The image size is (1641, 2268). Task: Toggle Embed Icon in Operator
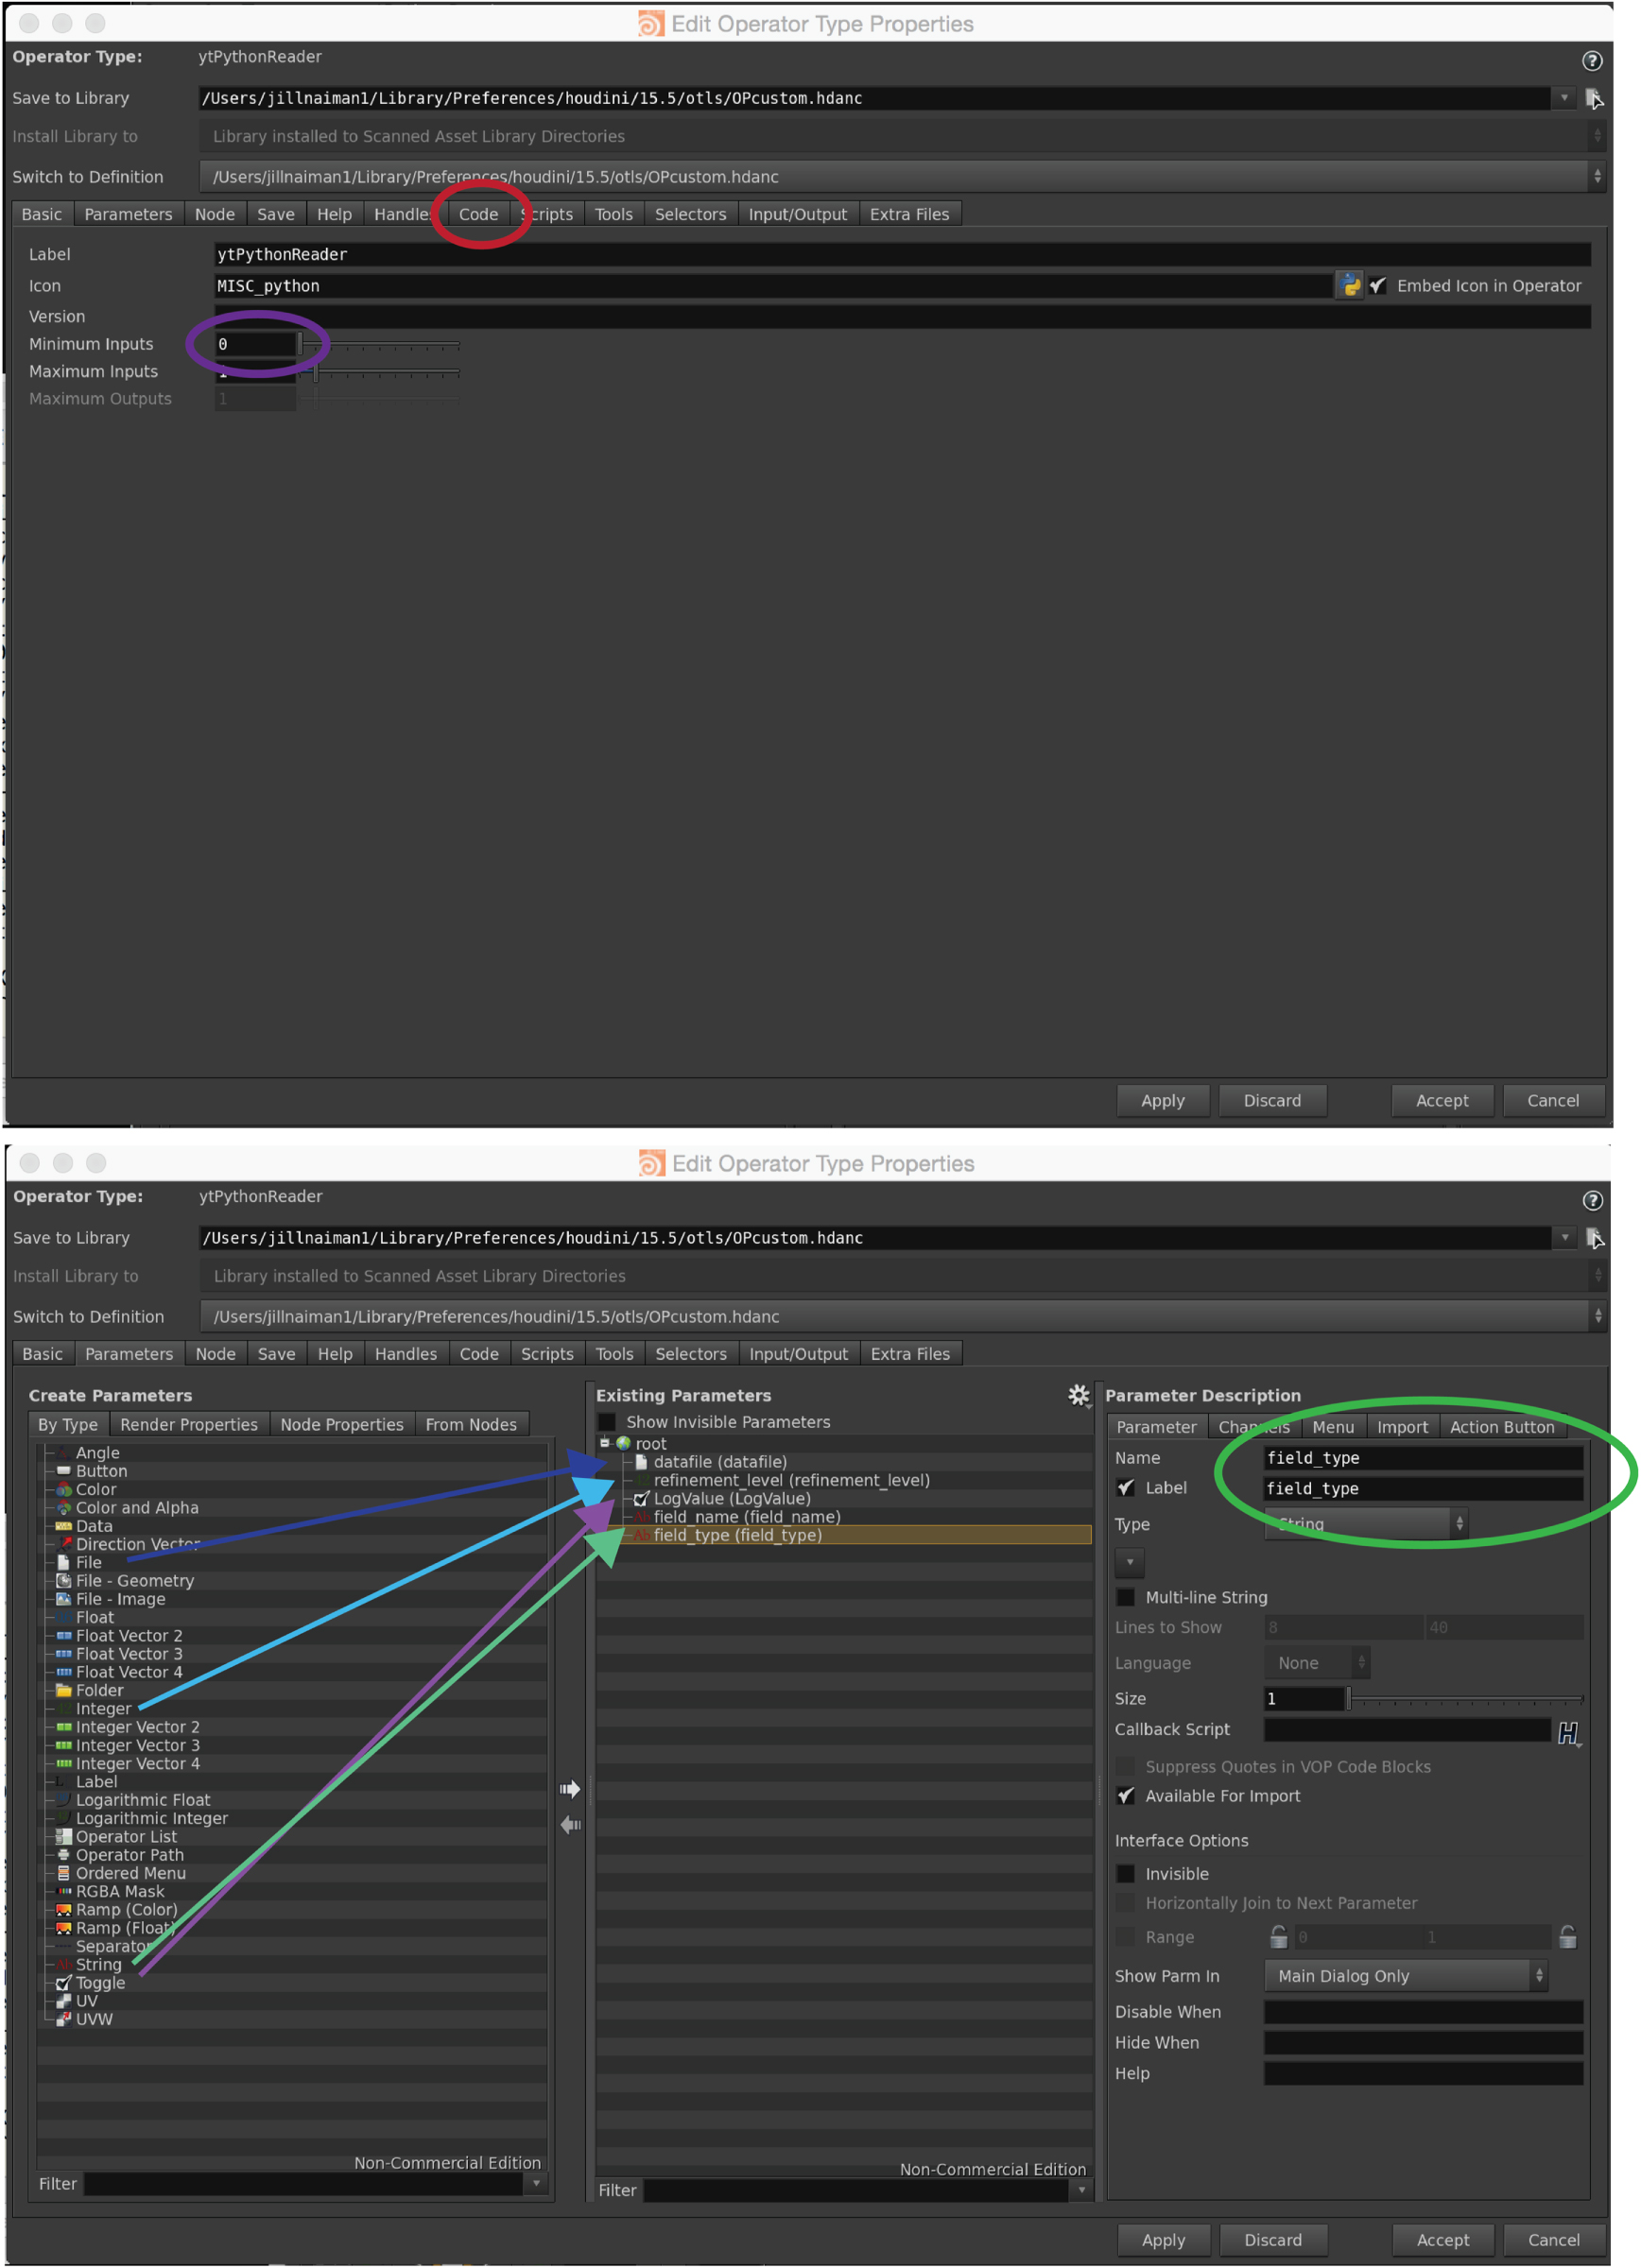tap(1379, 286)
